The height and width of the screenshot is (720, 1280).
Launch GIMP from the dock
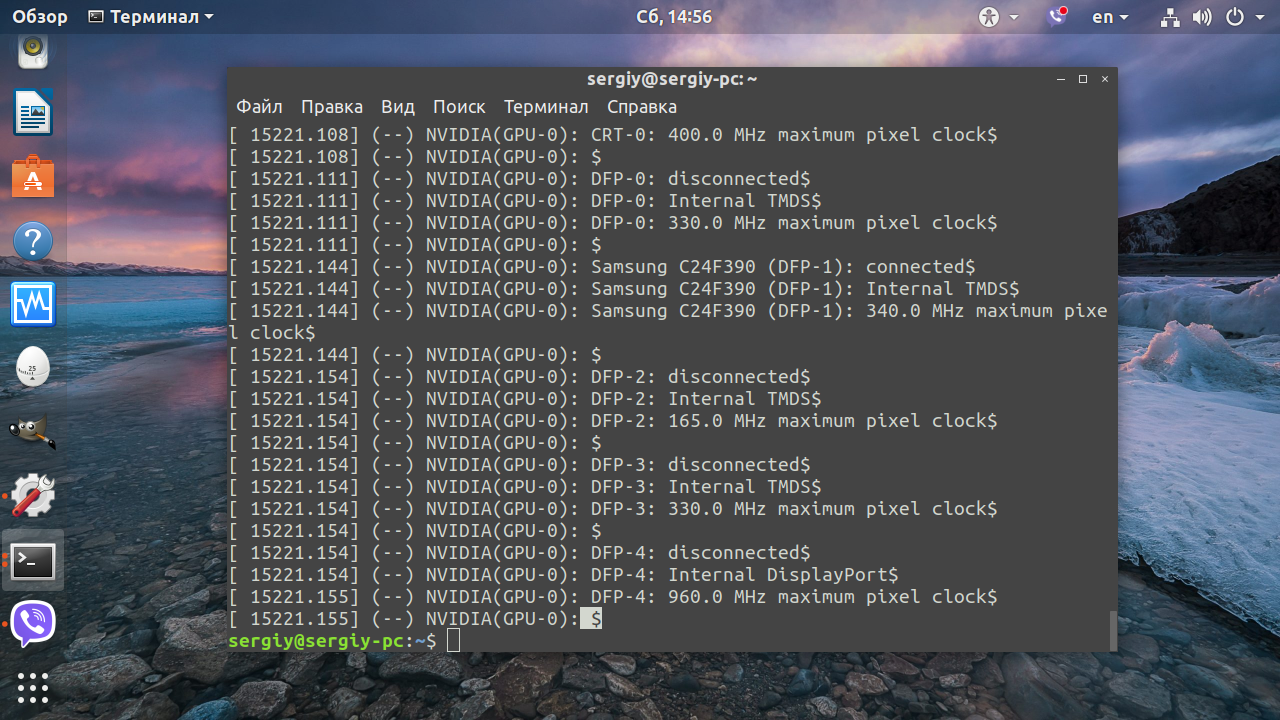(x=33, y=432)
